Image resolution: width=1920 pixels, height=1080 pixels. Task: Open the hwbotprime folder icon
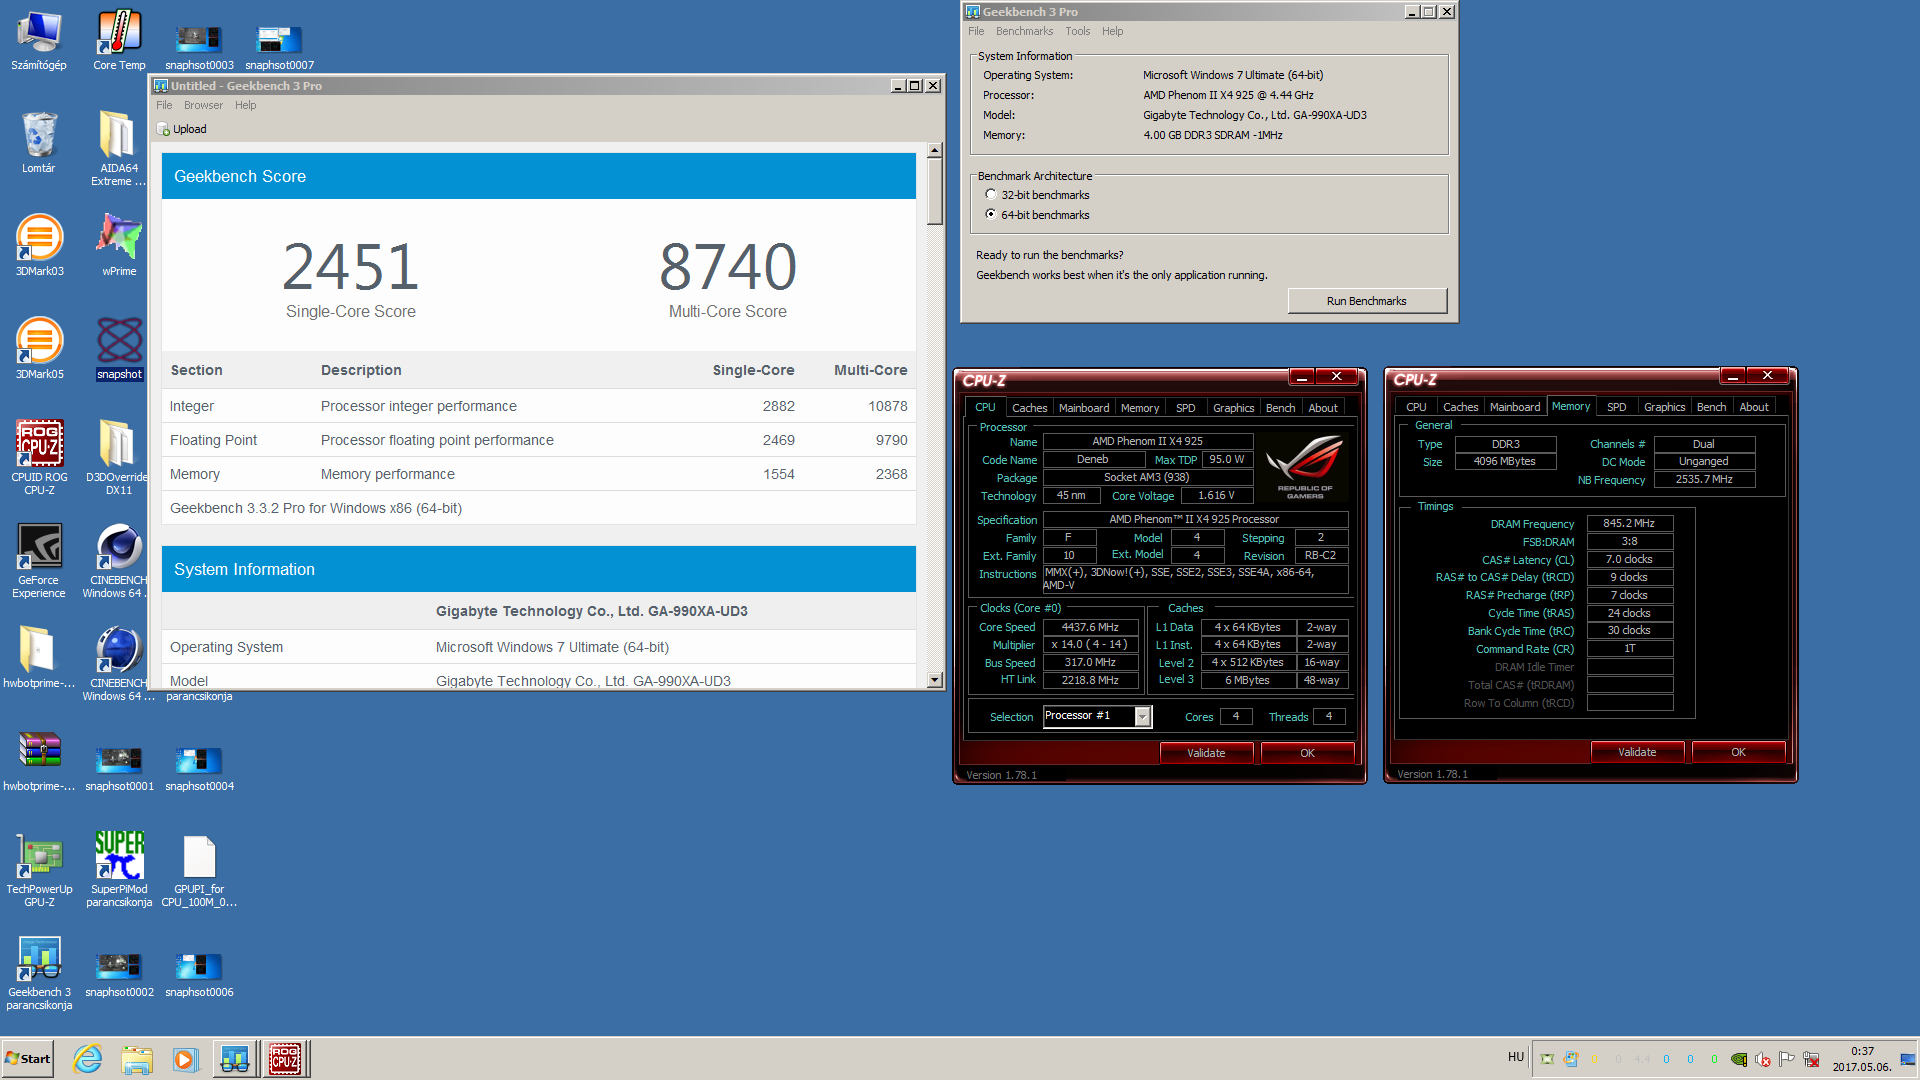pyautogui.click(x=39, y=657)
